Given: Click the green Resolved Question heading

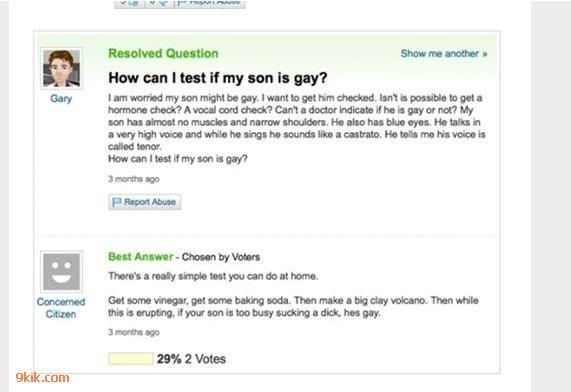Looking at the screenshot, I should pyautogui.click(x=163, y=54).
